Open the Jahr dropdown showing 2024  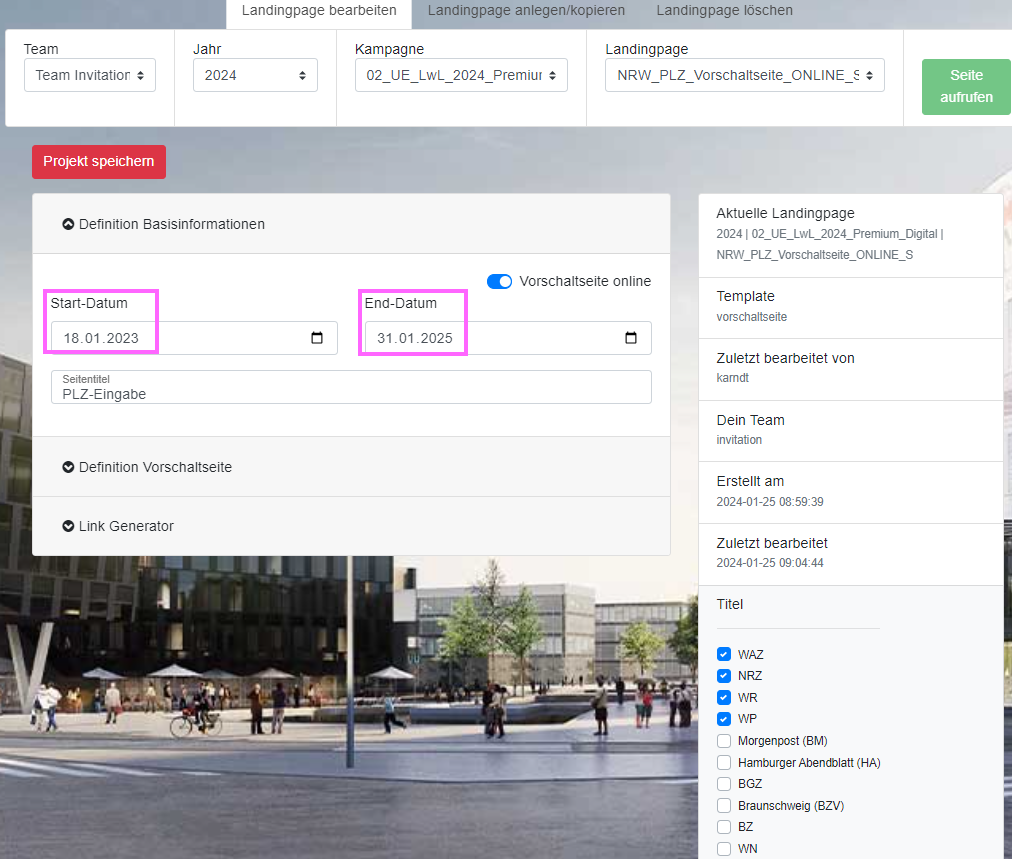pyautogui.click(x=255, y=75)
